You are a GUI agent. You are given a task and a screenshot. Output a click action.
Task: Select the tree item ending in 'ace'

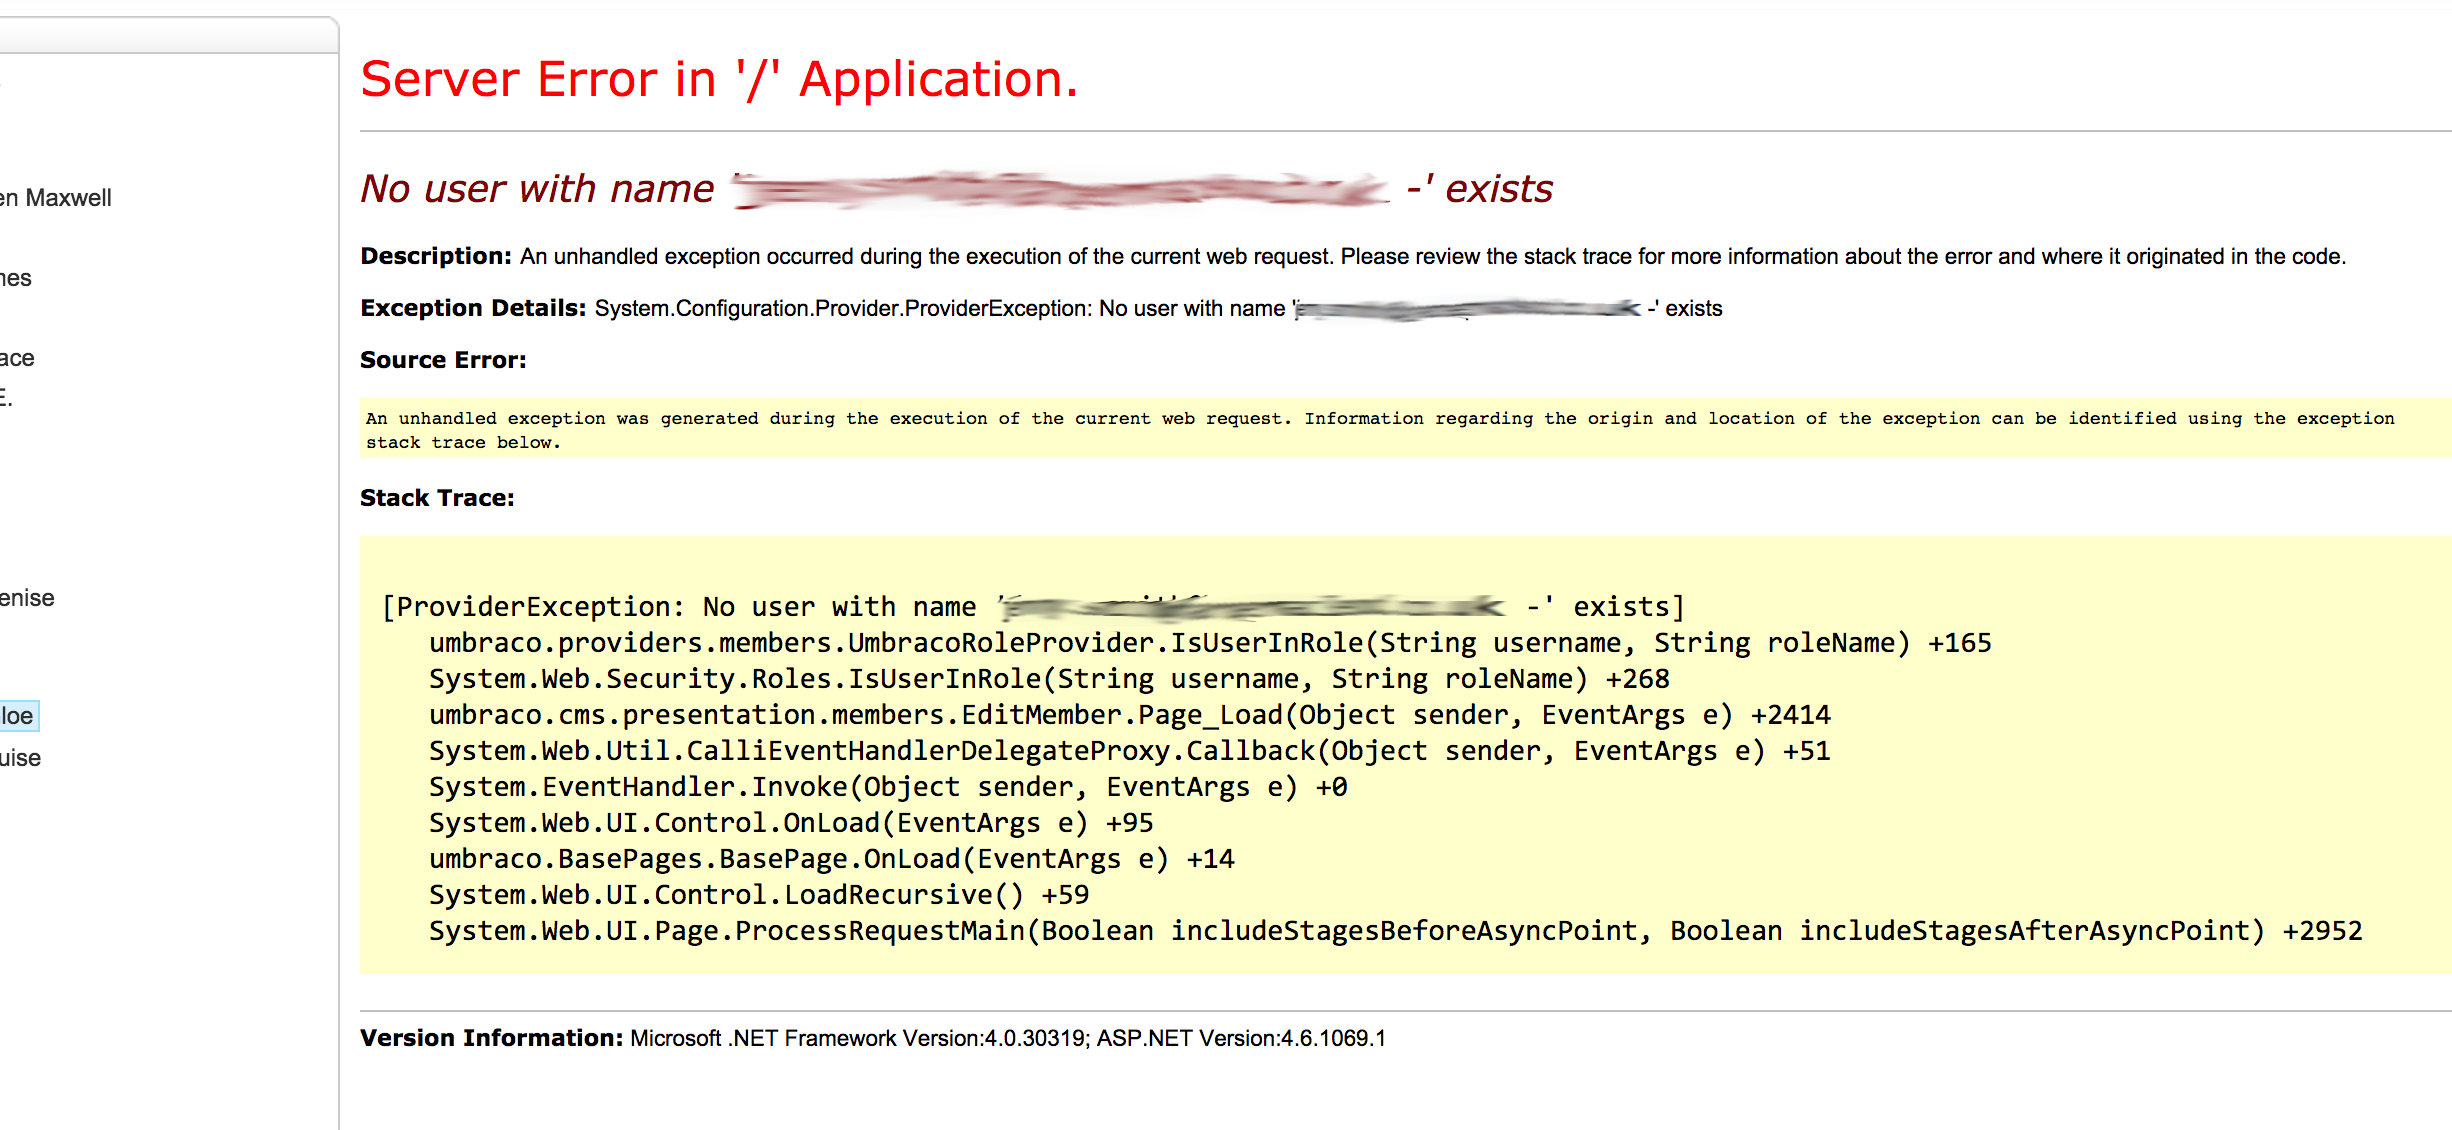[x=17, y=358]
